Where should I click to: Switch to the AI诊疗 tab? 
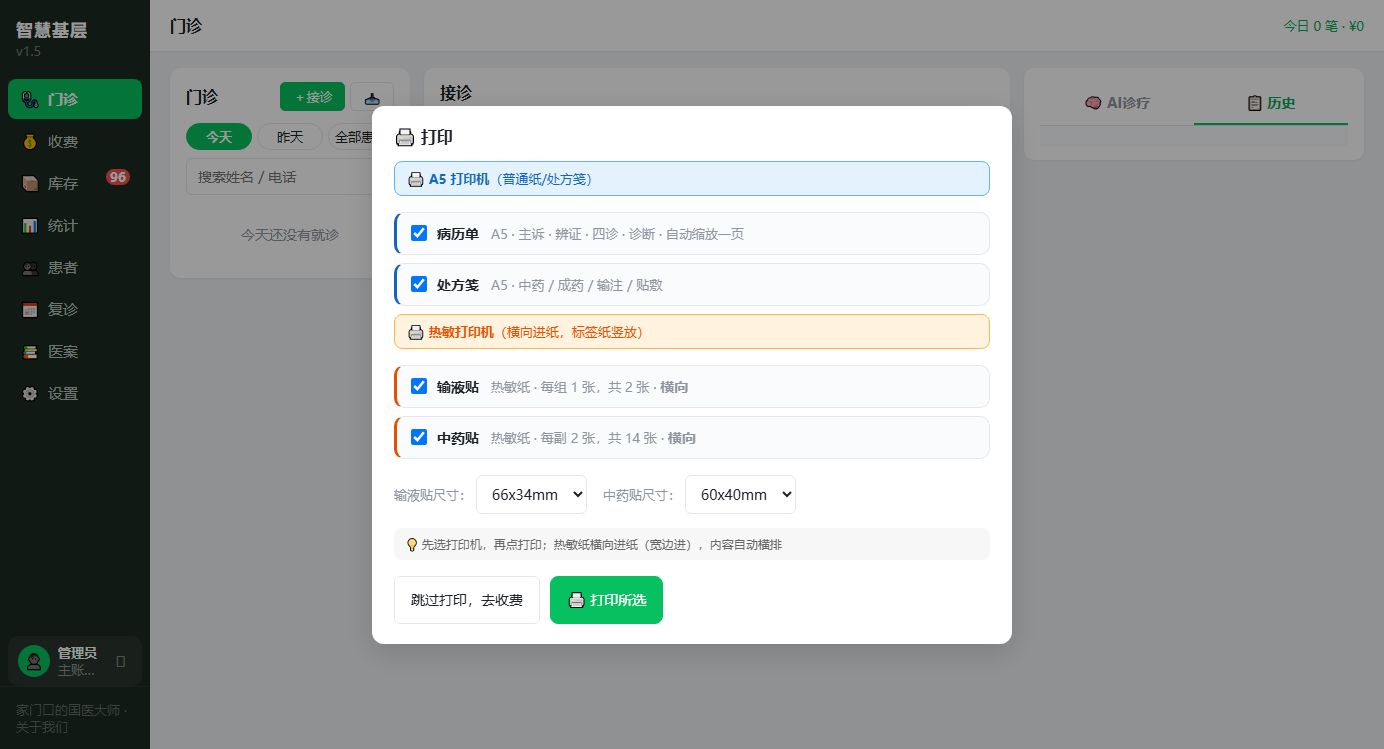1117,103
